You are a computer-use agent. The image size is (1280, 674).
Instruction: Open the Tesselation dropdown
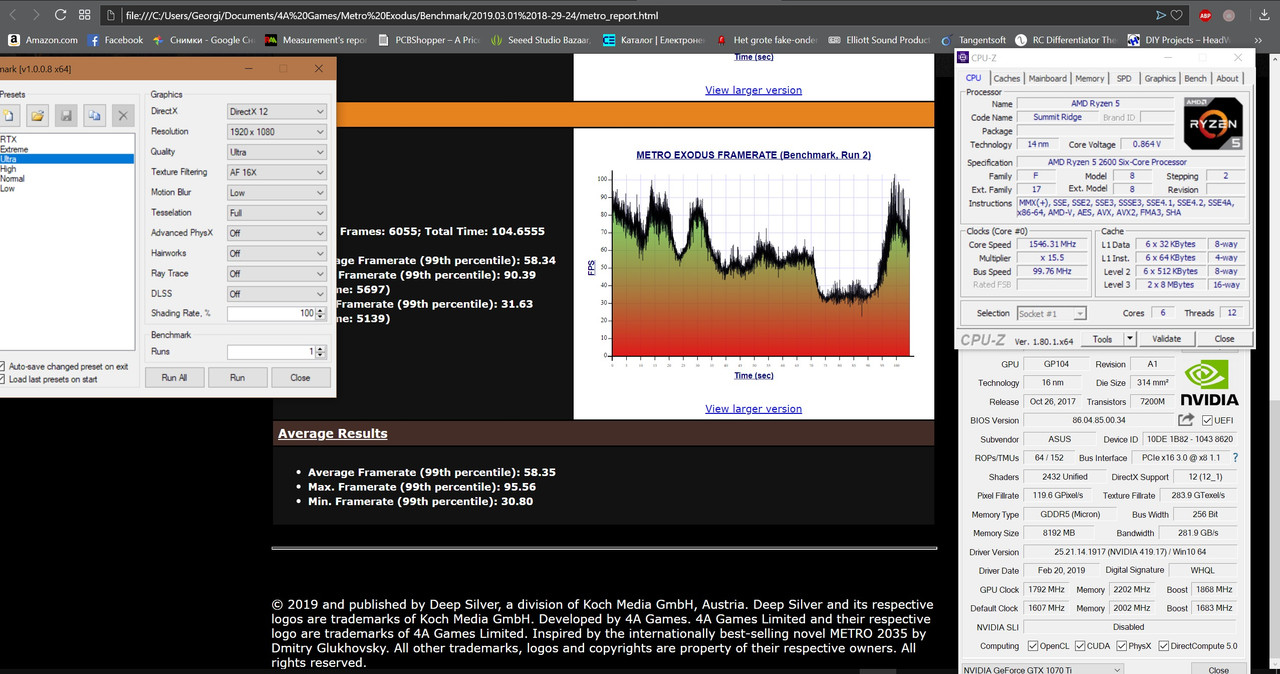(276, 213)
